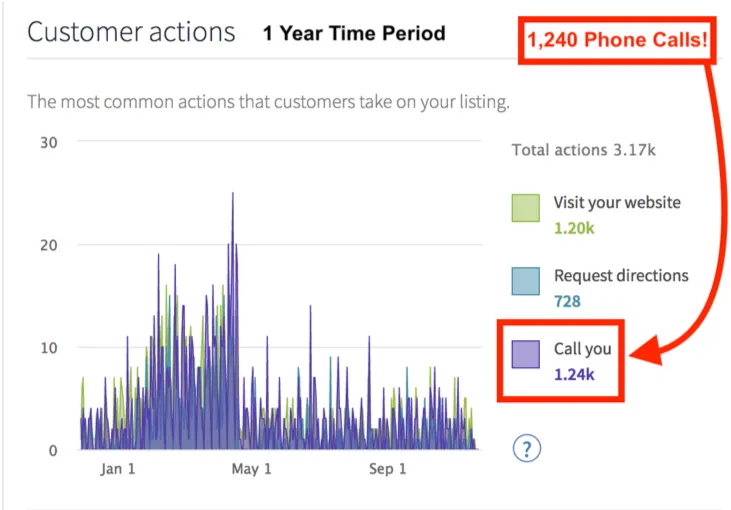Click the purple Call you swatch
This screenshot has height=510, width=731.
coord(526,355)
